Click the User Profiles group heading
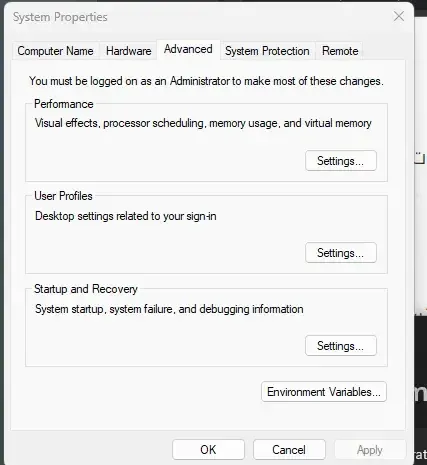427x465 pixels. [x=63, y=196]
